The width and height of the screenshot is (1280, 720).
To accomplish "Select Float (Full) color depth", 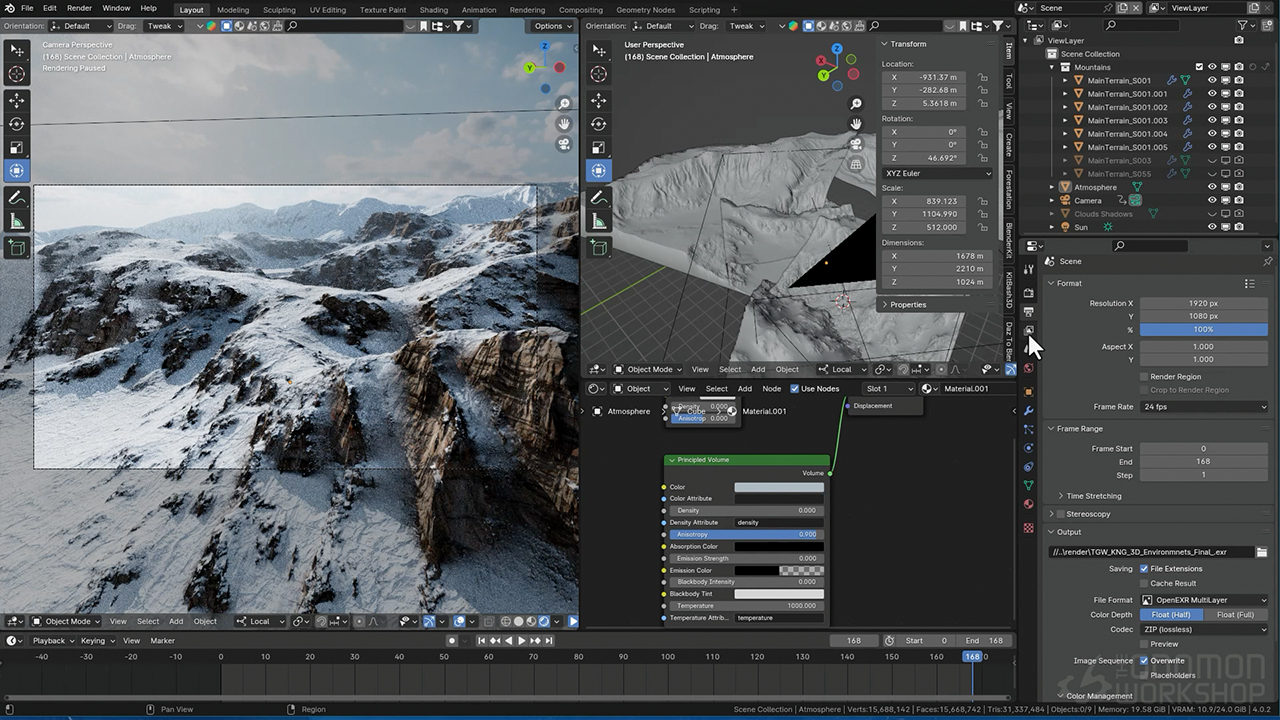I will [1235, 615].
